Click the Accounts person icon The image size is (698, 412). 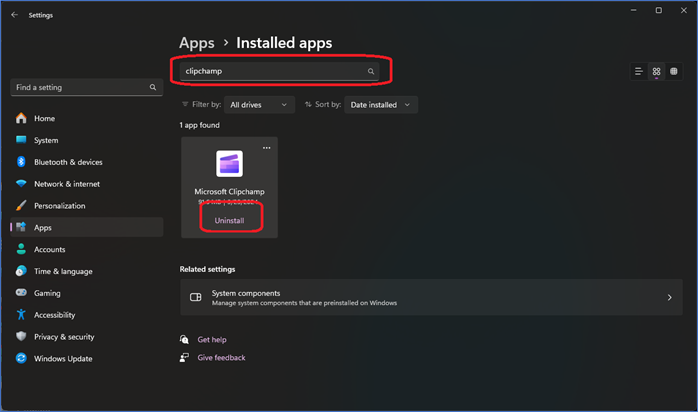tap(21, 249)
